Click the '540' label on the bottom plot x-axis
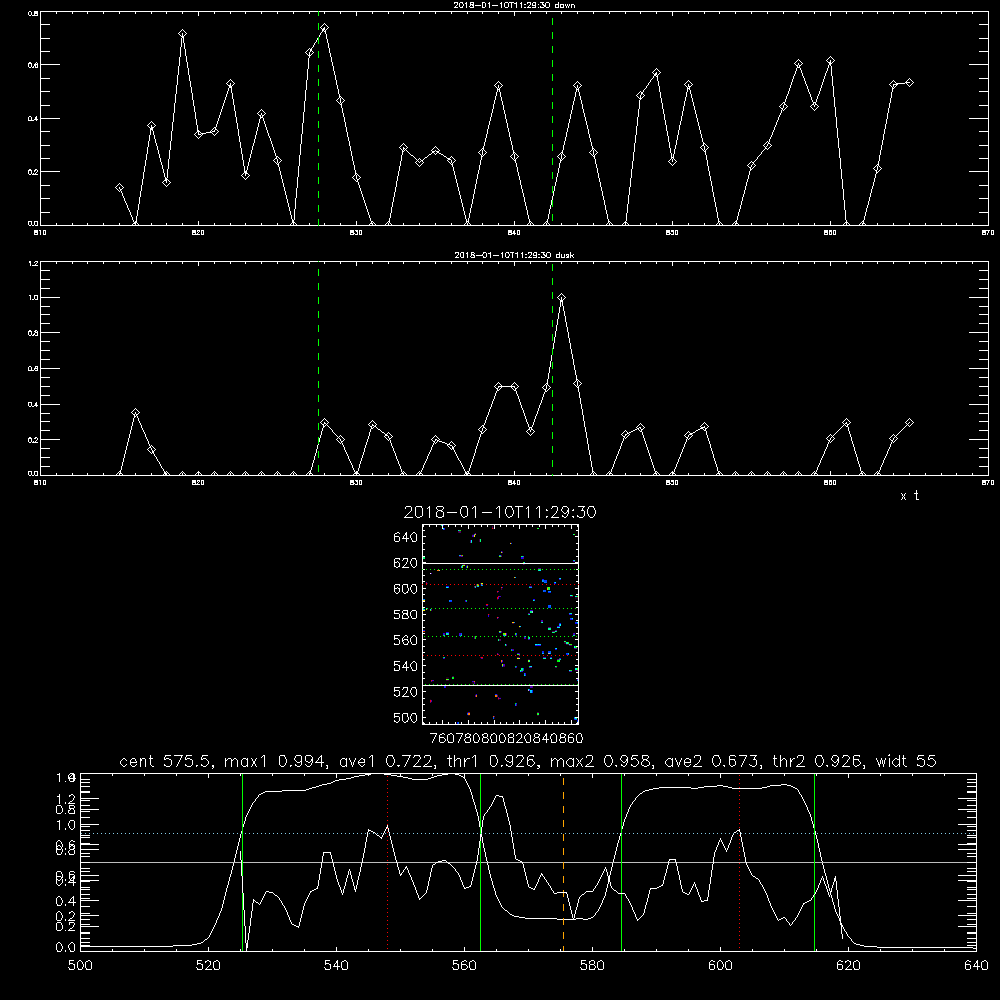 coord(336,966)
